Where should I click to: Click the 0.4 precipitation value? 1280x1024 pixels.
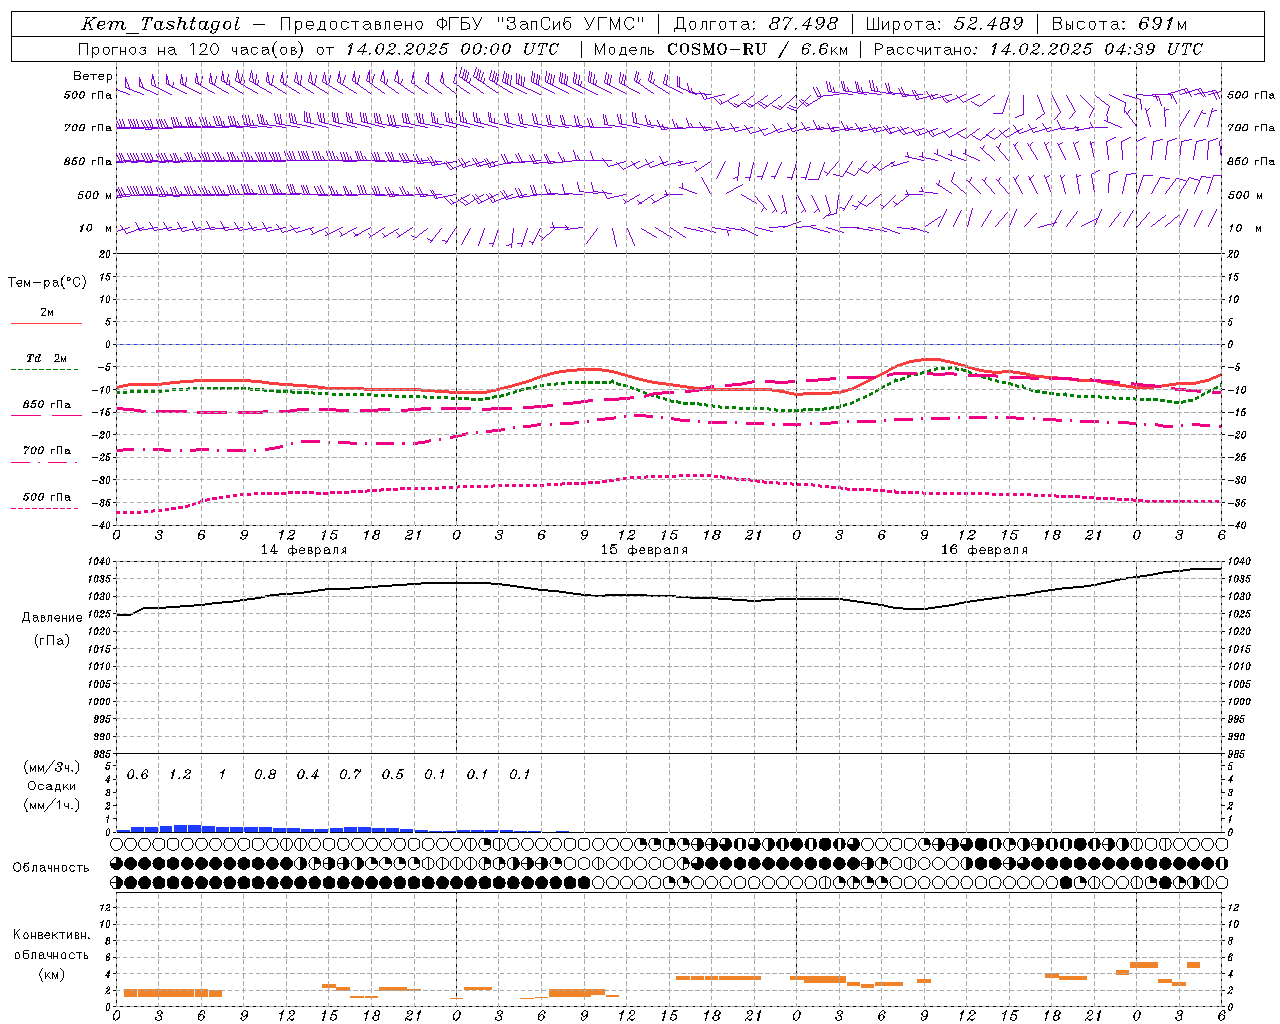pyautogui.click(x=308, y=775)
